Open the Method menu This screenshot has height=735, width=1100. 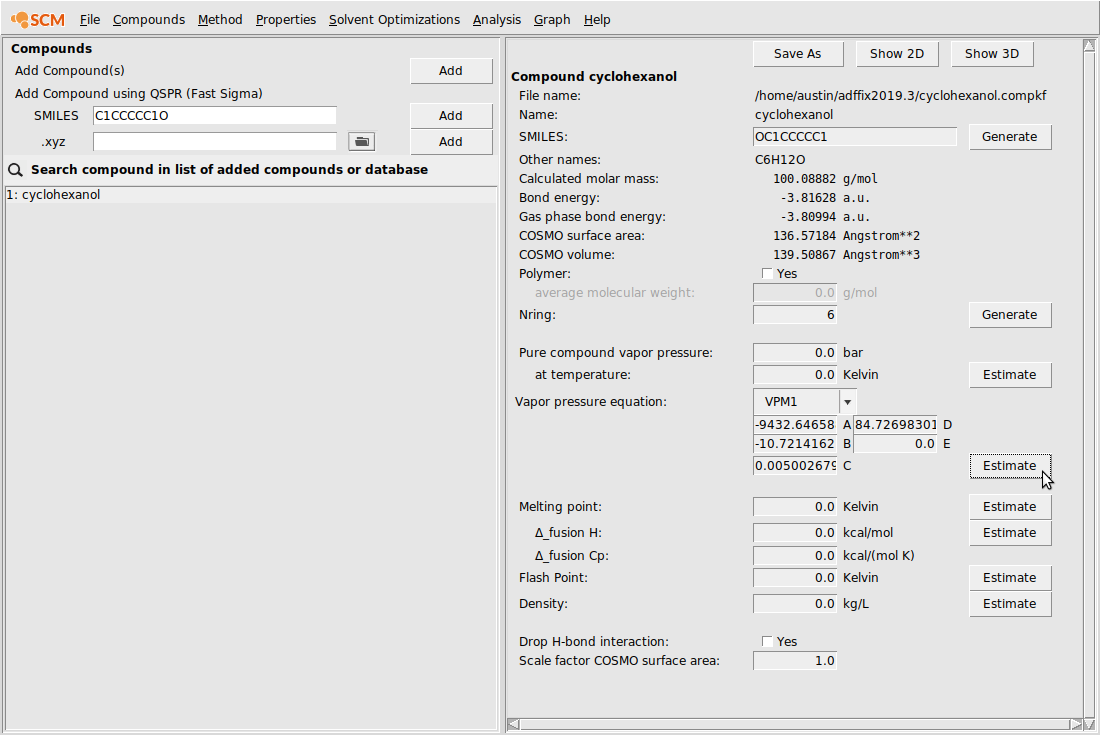coord(220,20)
